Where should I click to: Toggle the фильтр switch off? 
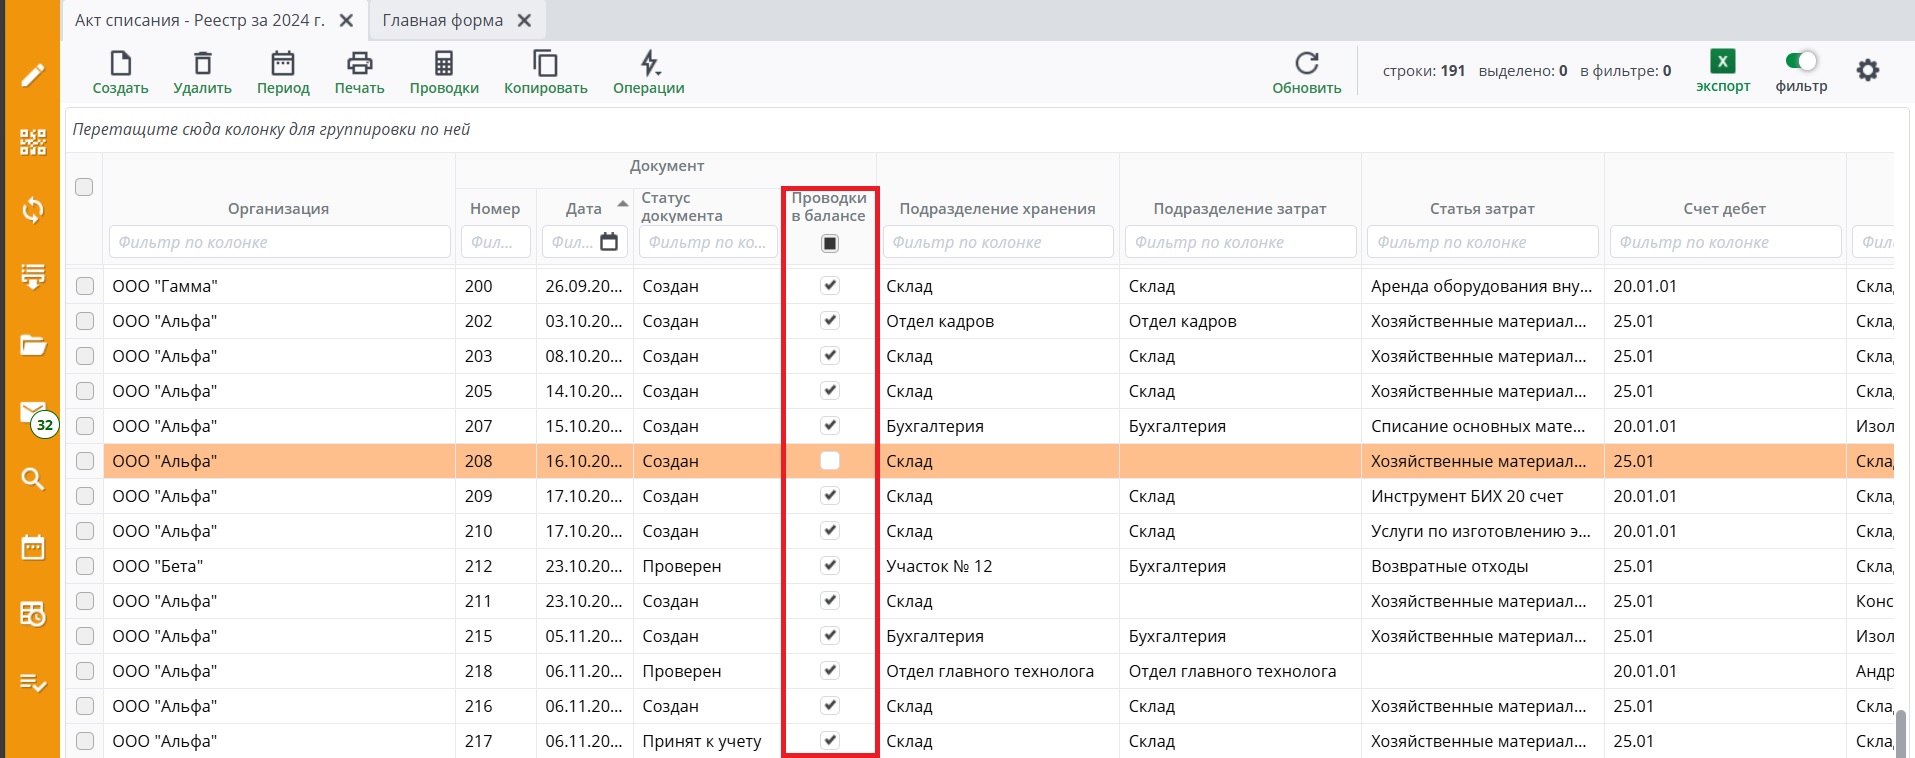pos(1801,62)
